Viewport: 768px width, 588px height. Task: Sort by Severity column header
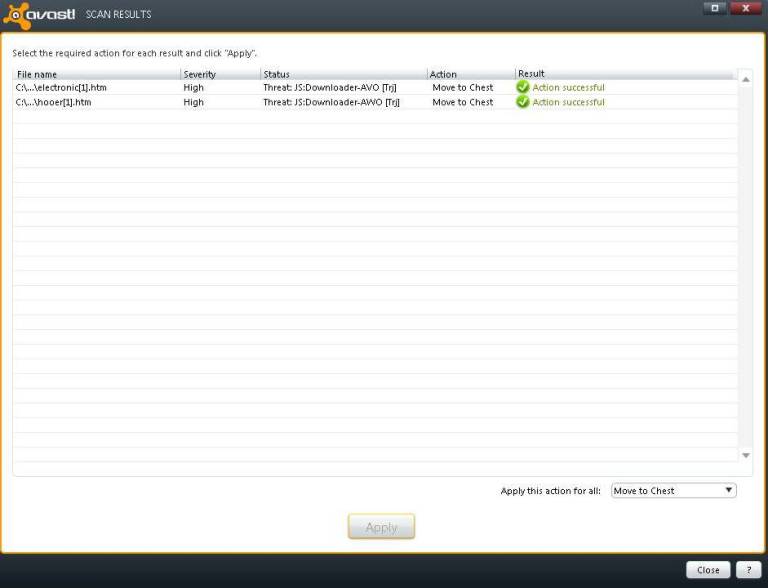[x=220, y=74]
